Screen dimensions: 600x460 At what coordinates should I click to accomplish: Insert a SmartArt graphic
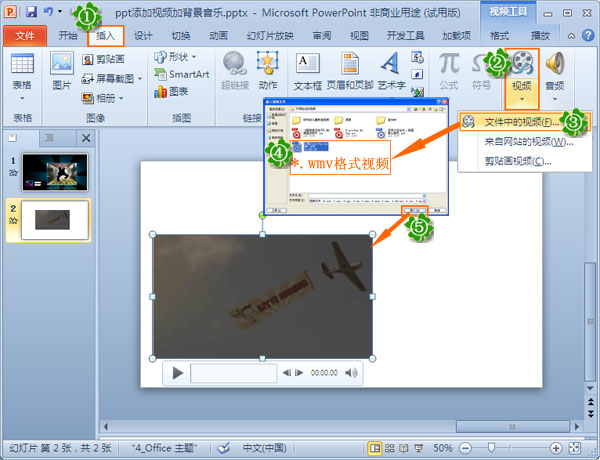coord(182,74)
